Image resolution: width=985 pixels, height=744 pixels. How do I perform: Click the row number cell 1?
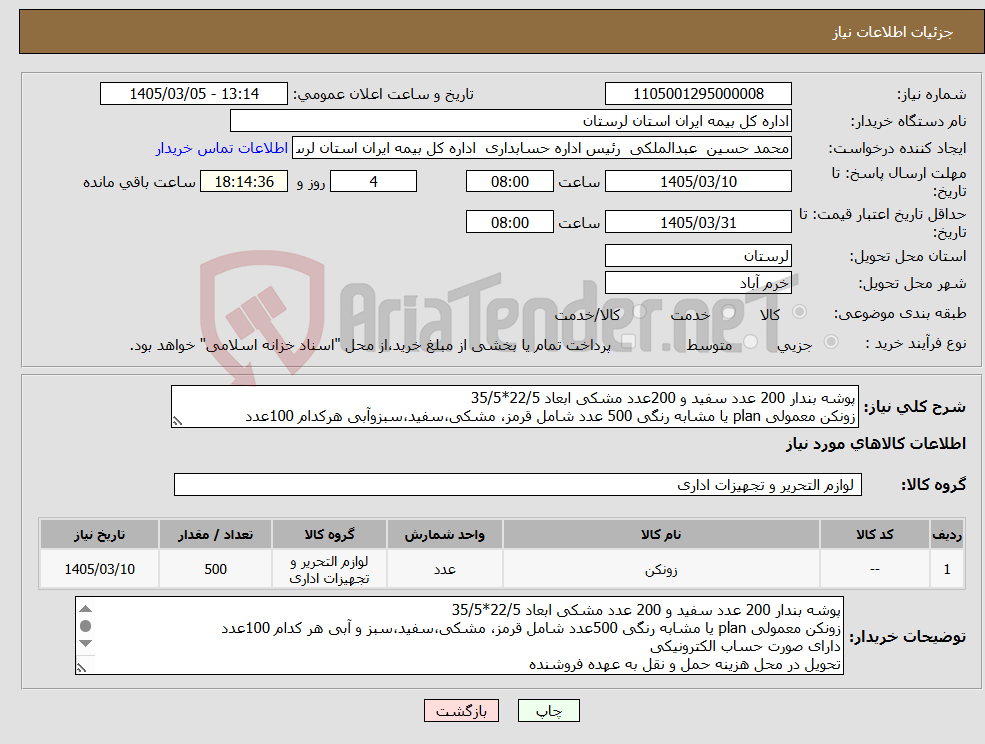(947, 569)
